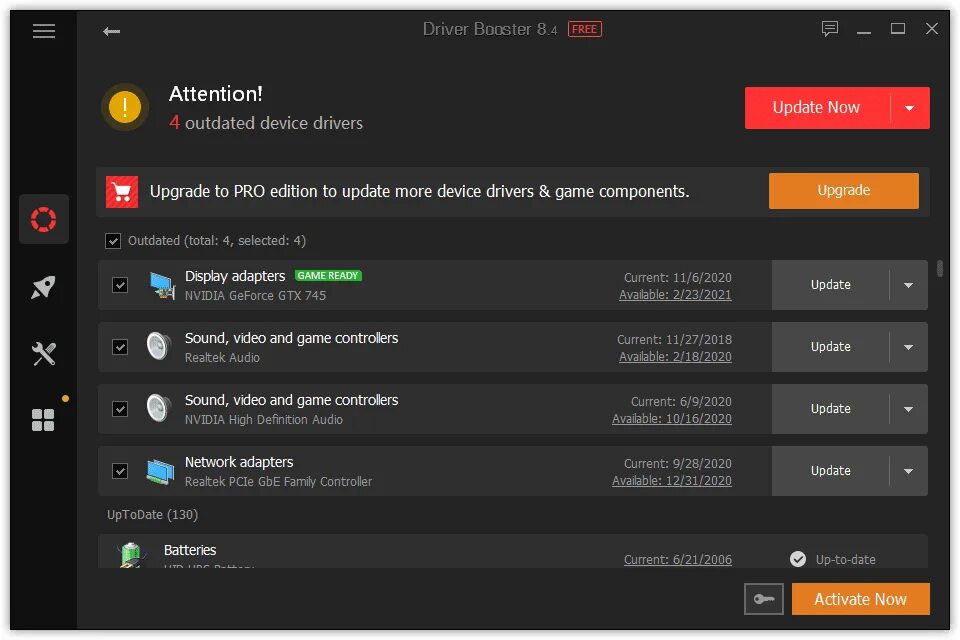The height and width of the screenshot is (640, 960).
Task: Expand update options for Realtek PCIe GbE
Action: click(908, 470)
